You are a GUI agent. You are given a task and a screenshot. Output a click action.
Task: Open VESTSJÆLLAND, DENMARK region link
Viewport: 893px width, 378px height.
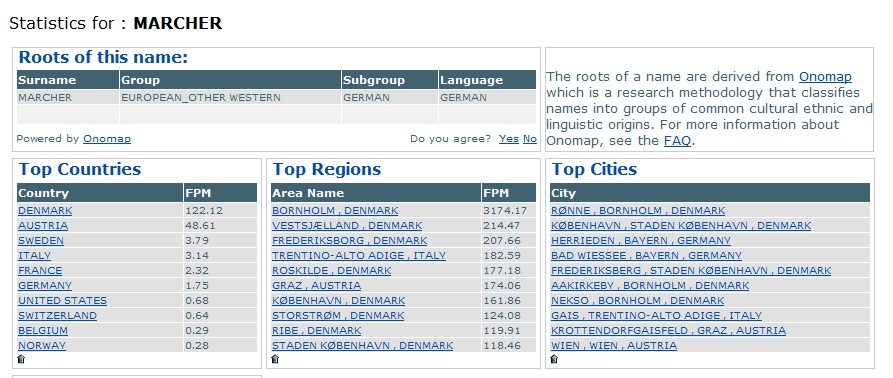pos(347,225)
